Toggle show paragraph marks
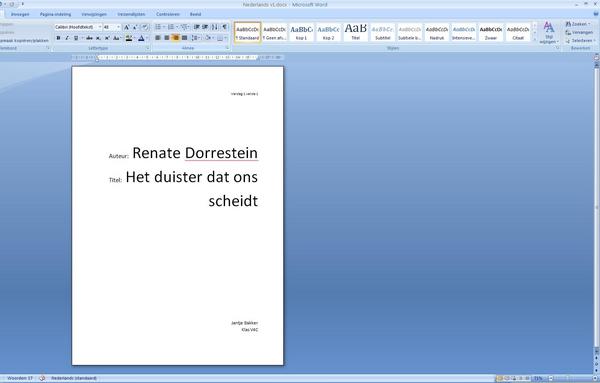600x383 pixels. pyautogui.click(x=224, y=27)
